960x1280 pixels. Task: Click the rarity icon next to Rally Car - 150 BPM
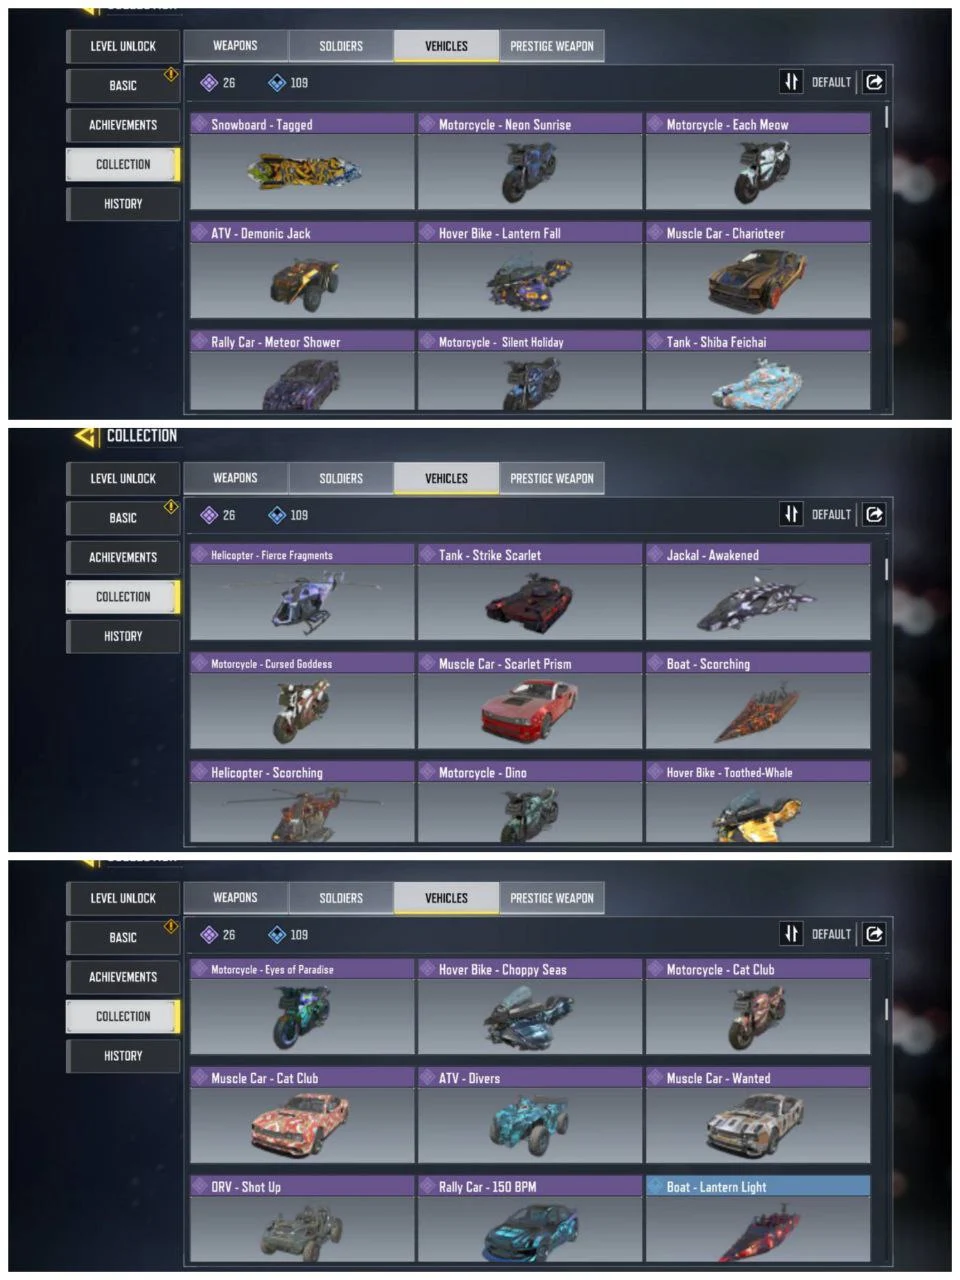pos(427,1187)
